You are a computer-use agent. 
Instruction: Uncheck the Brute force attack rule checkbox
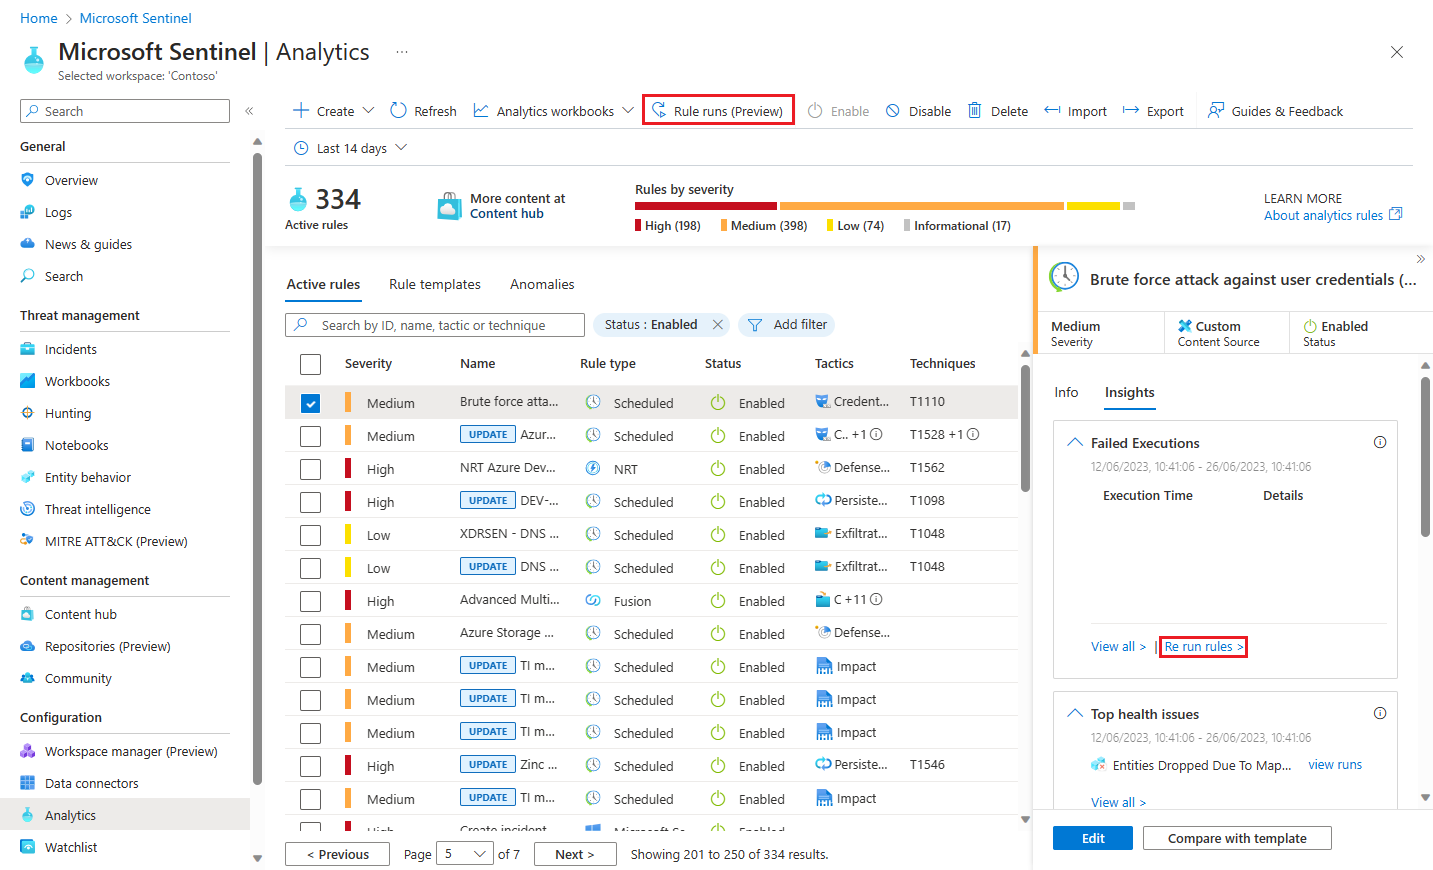coord(310,402)
